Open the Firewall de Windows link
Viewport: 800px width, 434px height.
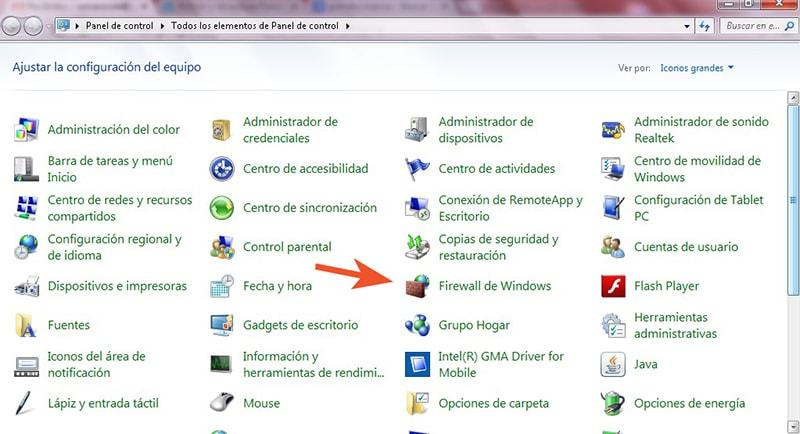click(x=494, y=286)
